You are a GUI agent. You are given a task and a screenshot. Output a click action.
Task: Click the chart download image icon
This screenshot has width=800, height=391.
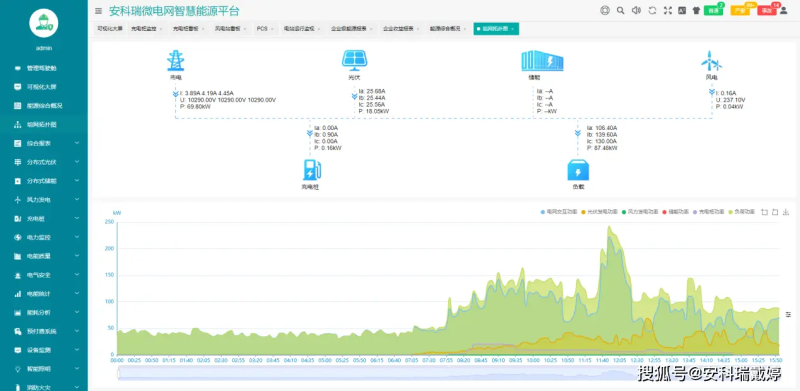tap(786, 212)
